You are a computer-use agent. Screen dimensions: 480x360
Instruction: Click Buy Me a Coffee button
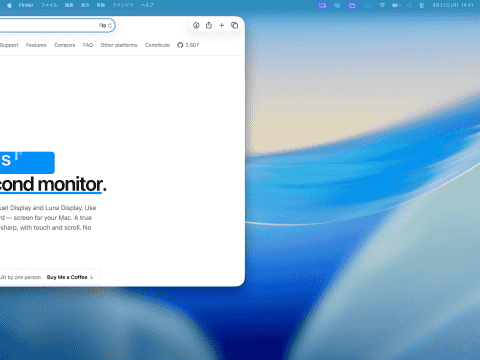[x=70, y=277]
